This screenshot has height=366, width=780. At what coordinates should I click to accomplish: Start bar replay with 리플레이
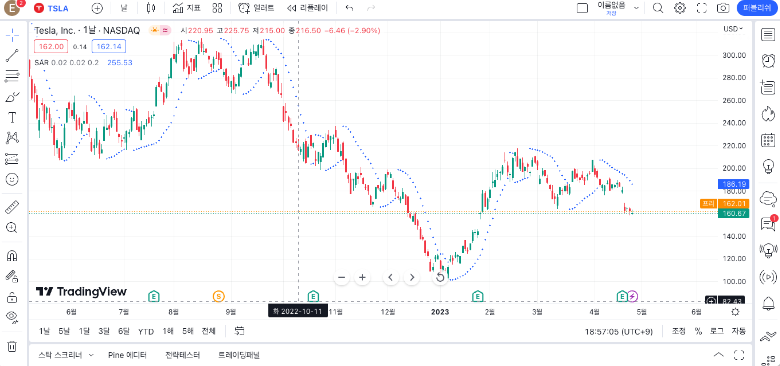pos(307,8)
